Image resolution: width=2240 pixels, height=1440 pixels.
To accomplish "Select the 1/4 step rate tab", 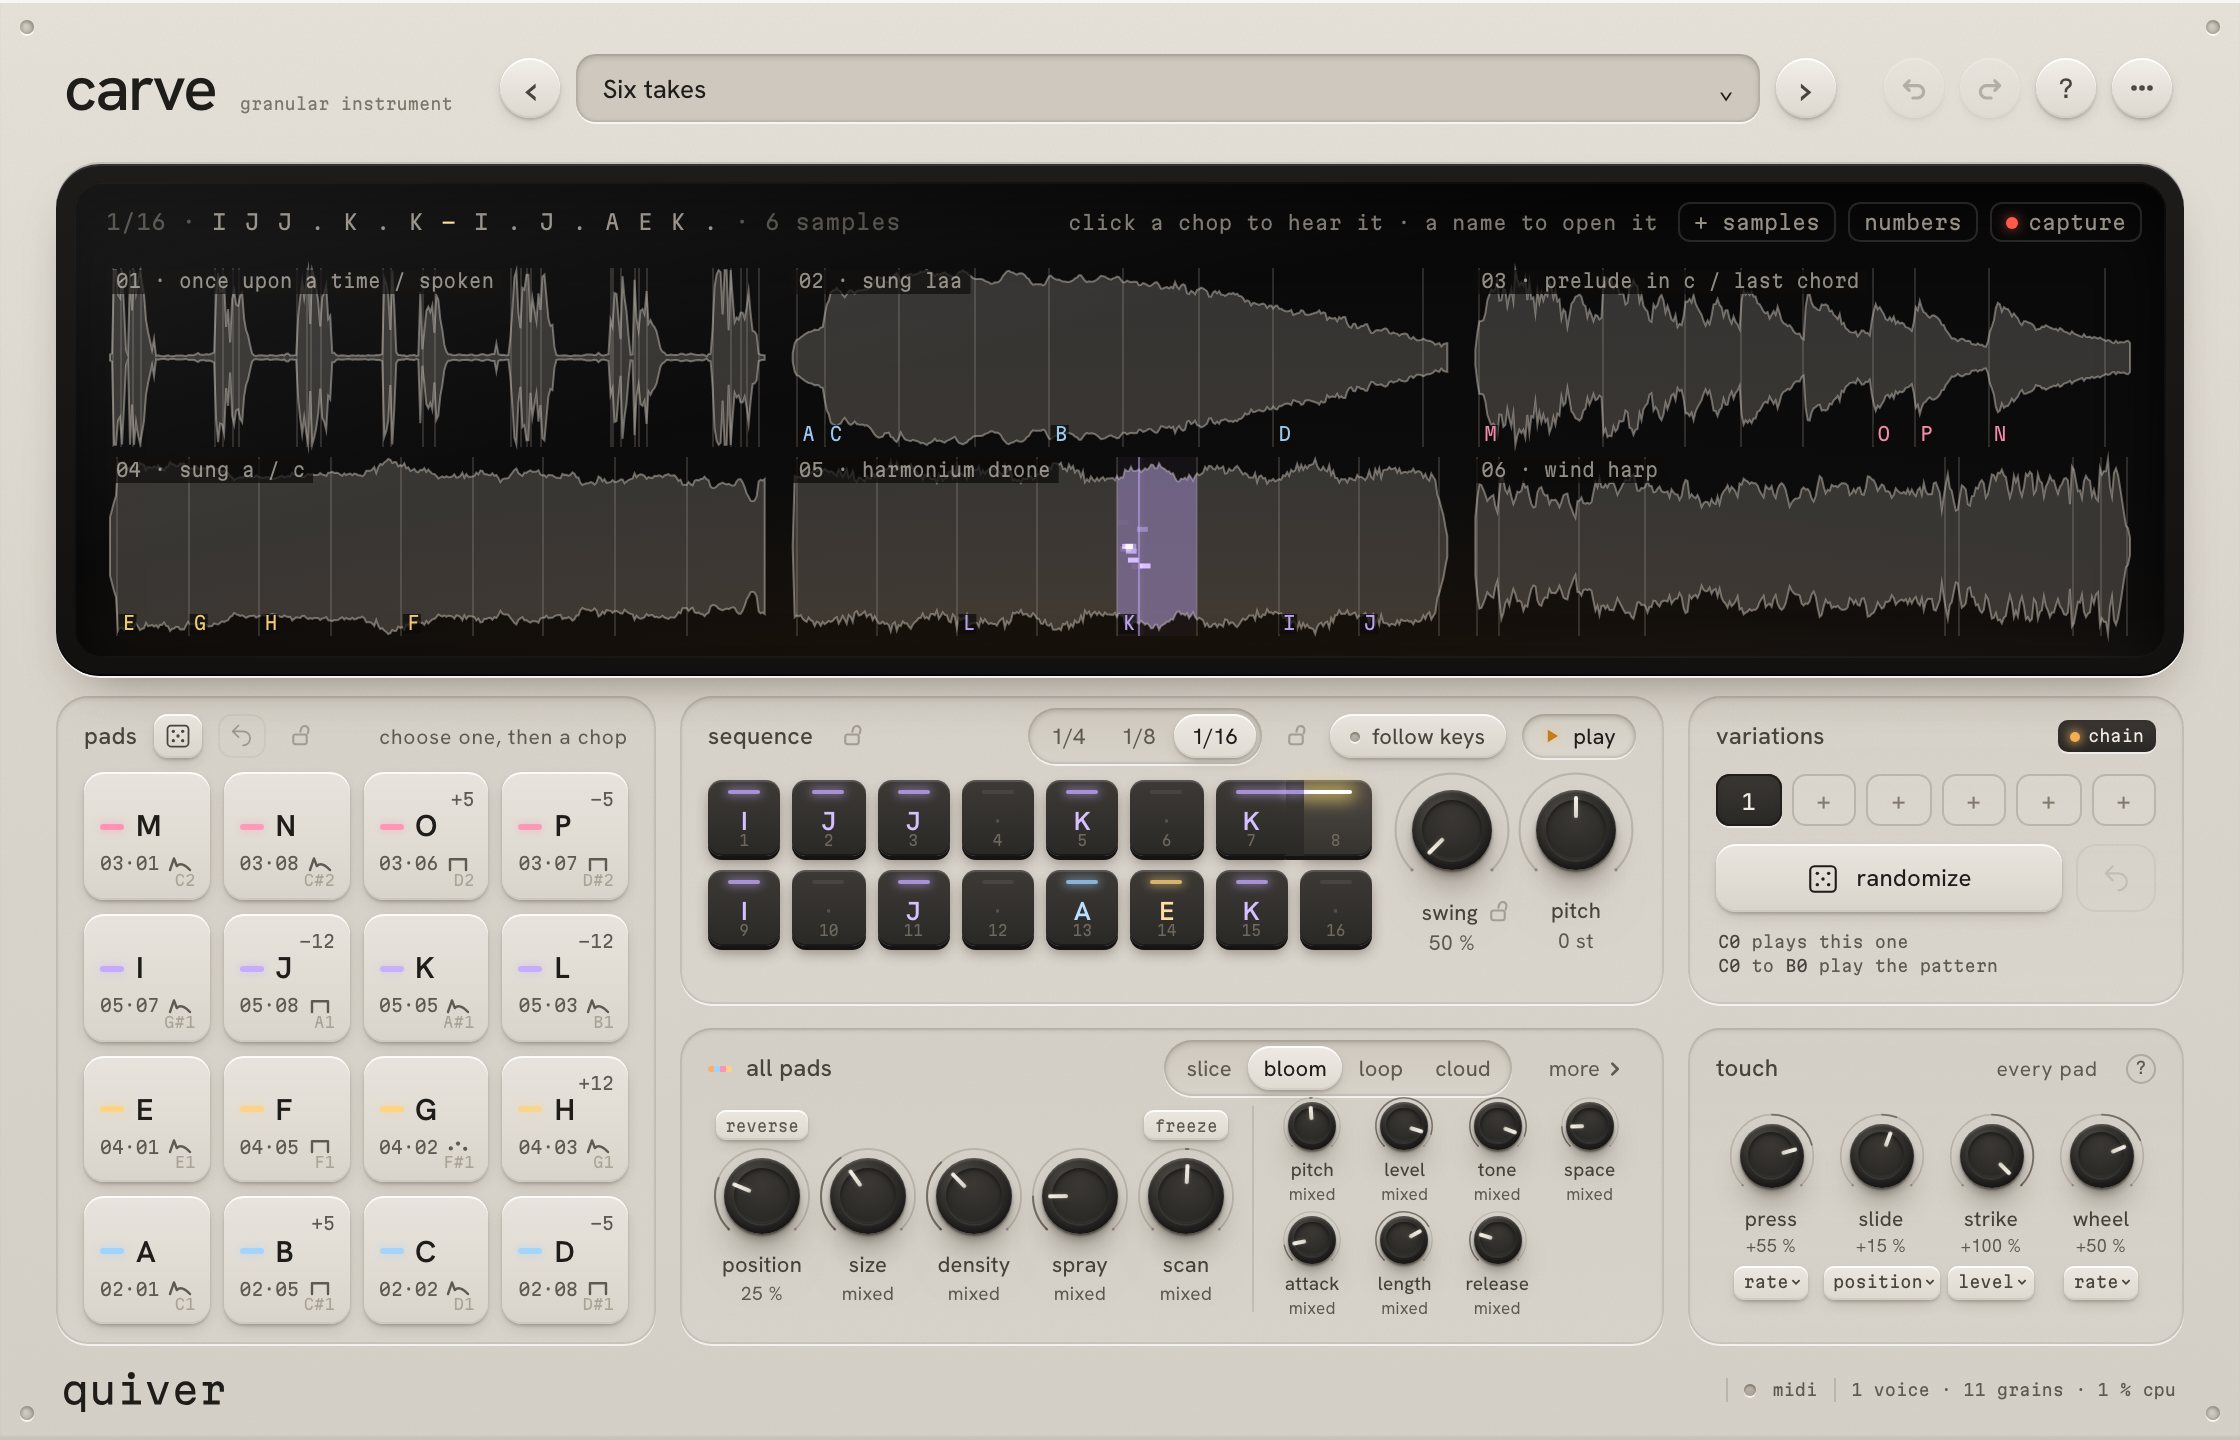I will 1068,737.
